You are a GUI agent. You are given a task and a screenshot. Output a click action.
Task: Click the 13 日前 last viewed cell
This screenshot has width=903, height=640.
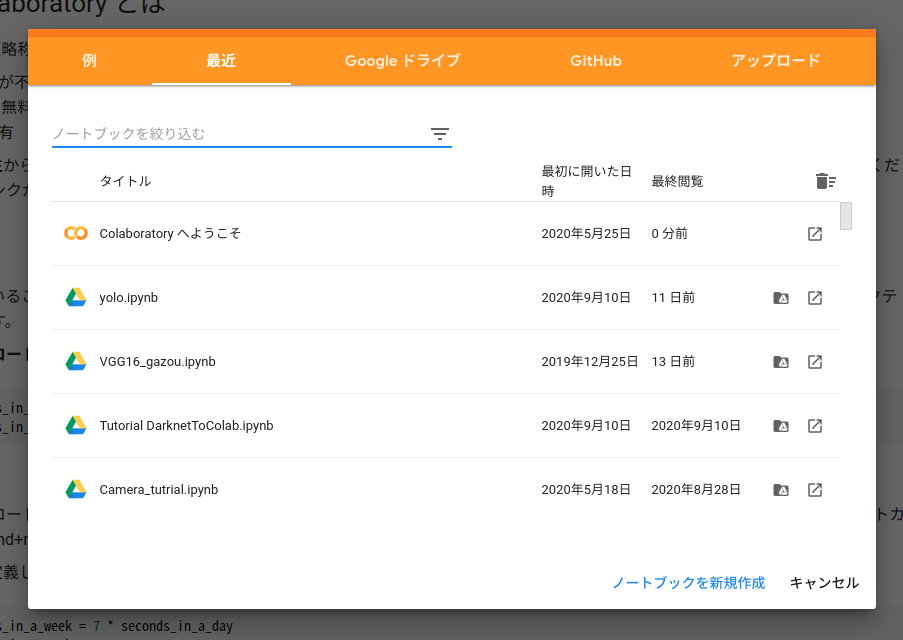673,361
